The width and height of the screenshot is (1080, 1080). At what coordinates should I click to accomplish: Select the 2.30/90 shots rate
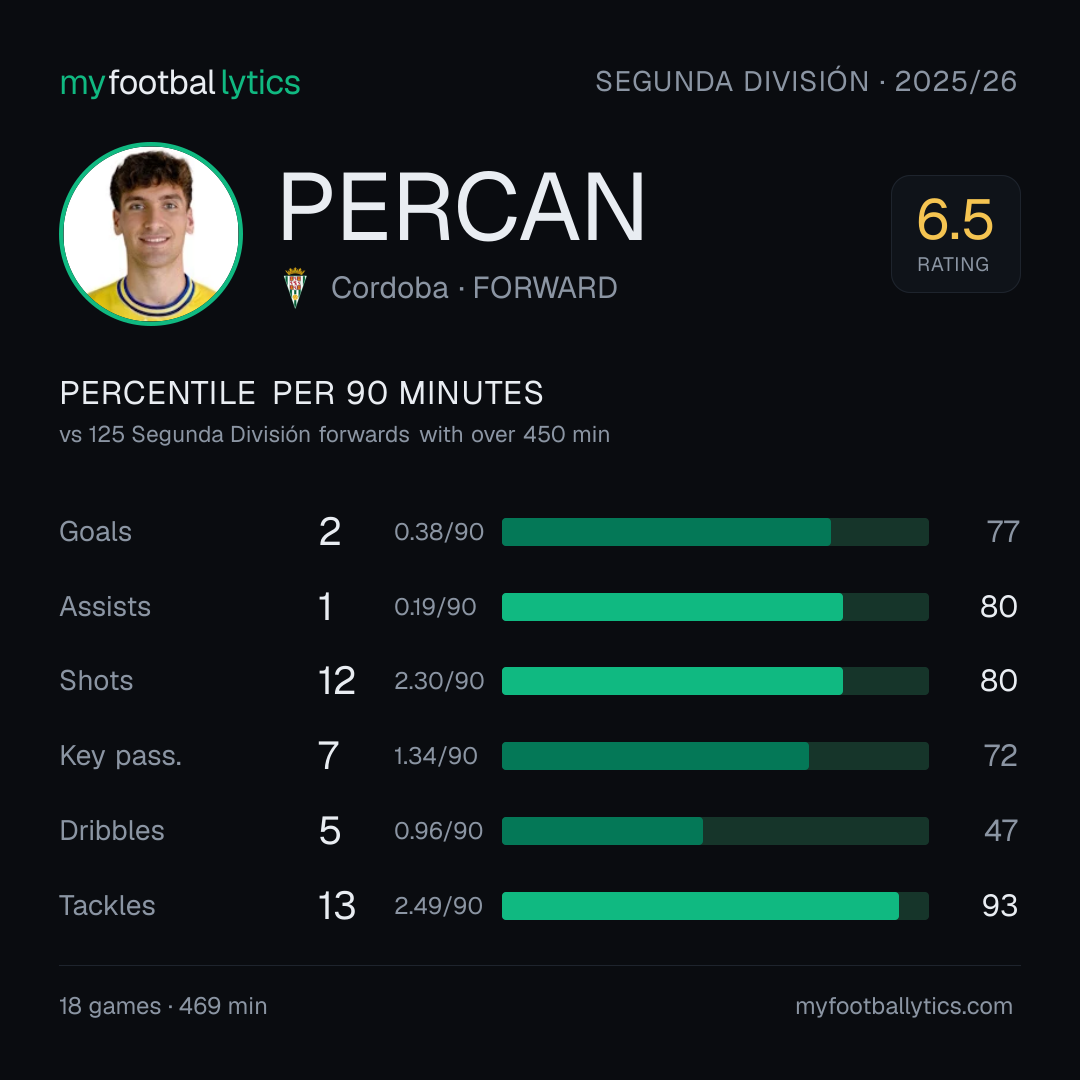click(x=439, y=681)
